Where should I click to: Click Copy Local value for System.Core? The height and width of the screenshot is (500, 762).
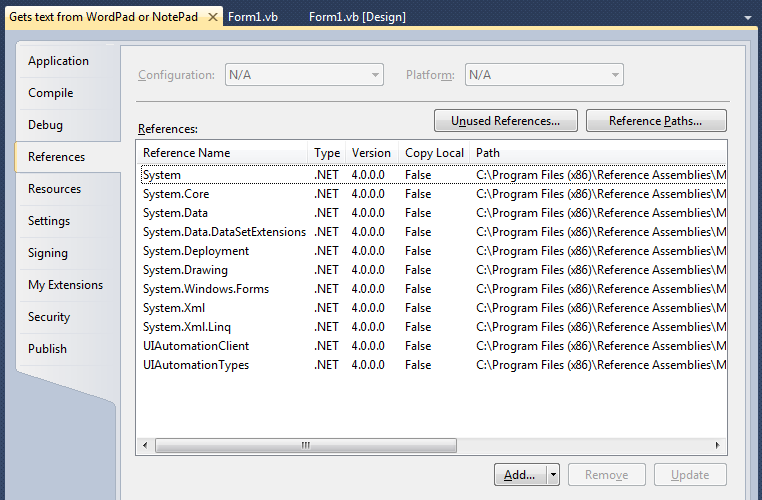[x=418, y=194]
